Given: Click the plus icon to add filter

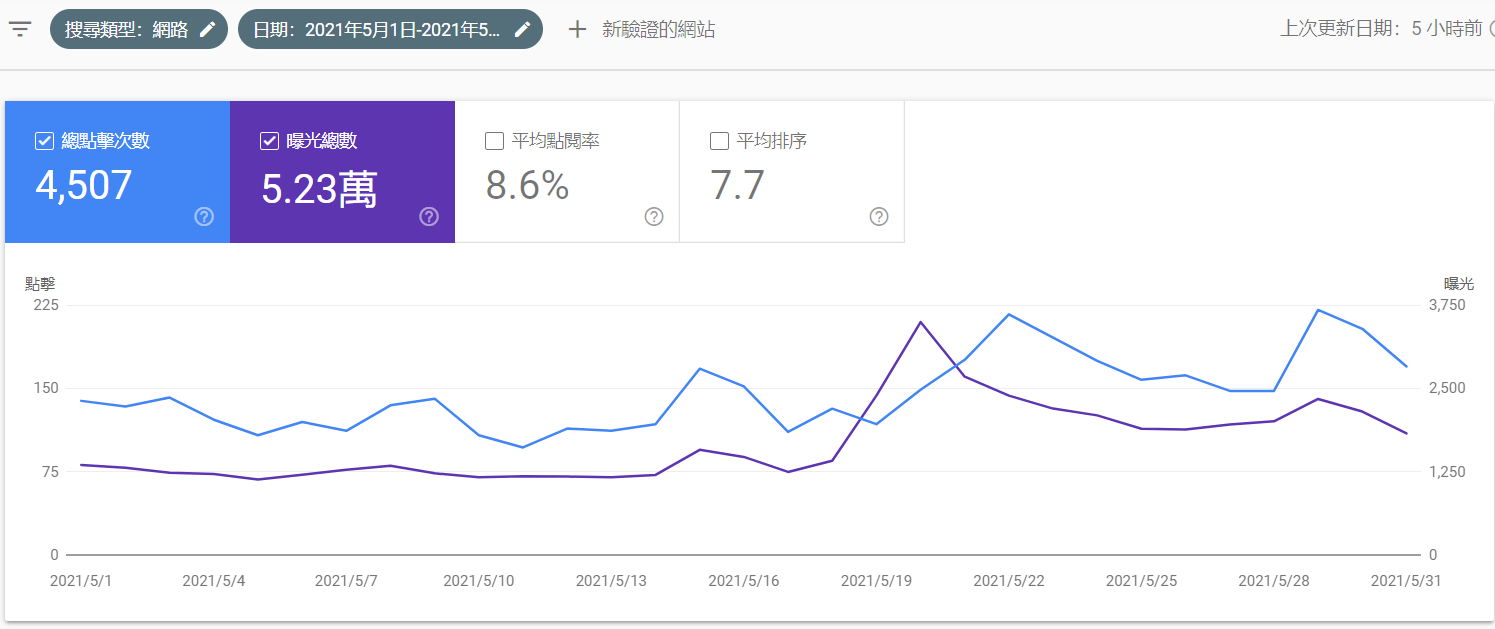Looking at the screenshot, I should 577,29.
